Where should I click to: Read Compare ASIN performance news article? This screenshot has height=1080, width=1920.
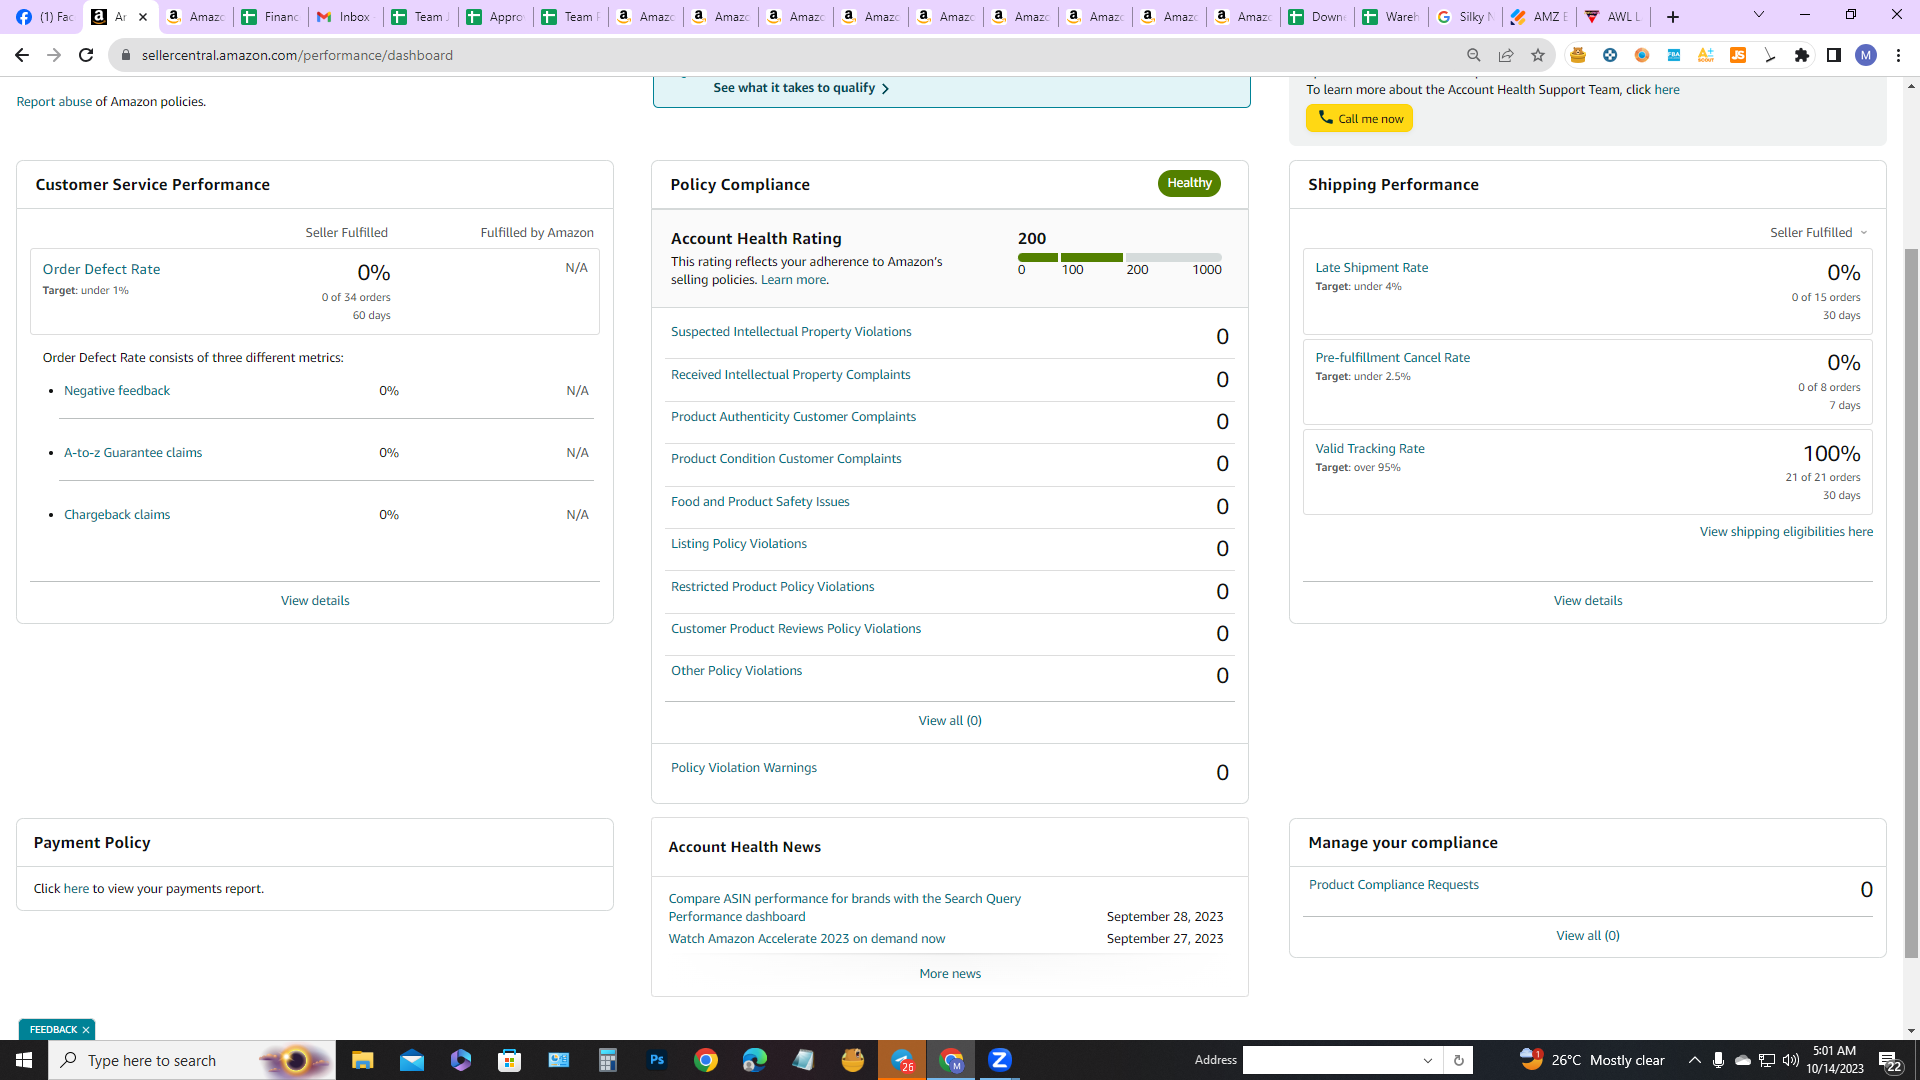[x=844, y=908]
